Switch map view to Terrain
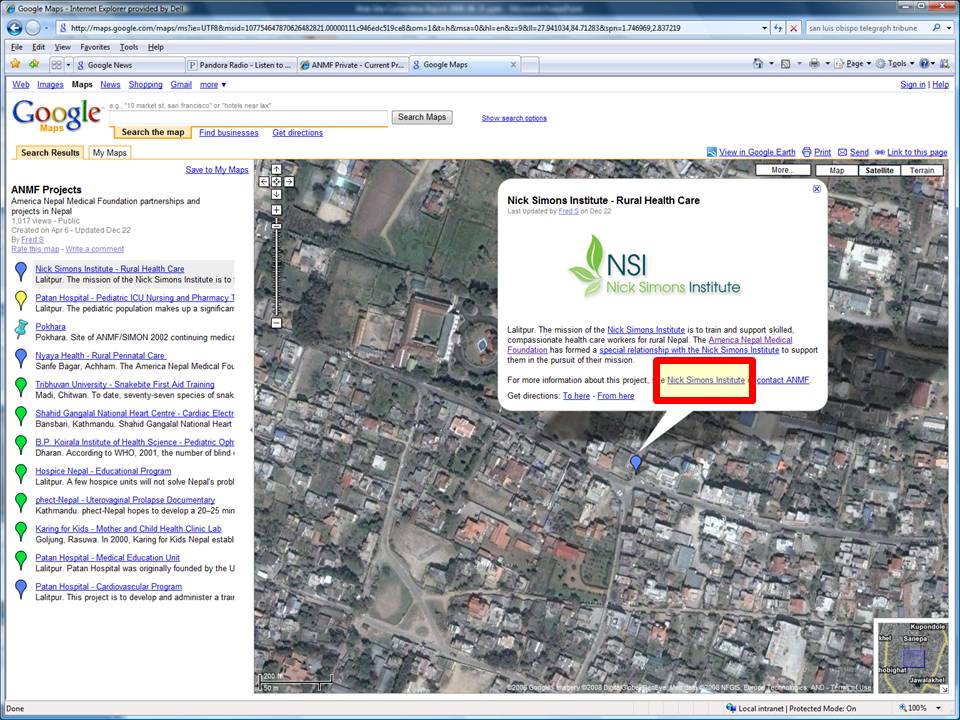The image size is (960, 720). point(921,171)
